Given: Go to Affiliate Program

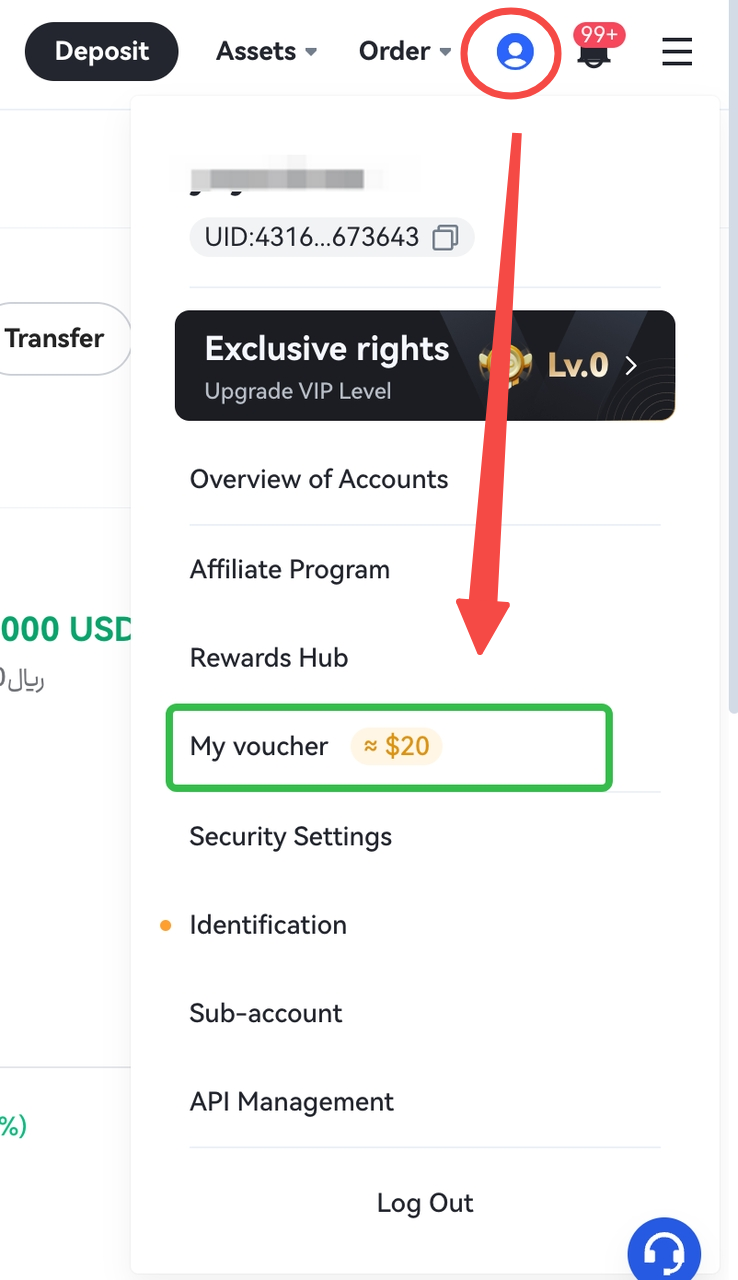Looking at the screenshot, I should (x=290, y=570).
